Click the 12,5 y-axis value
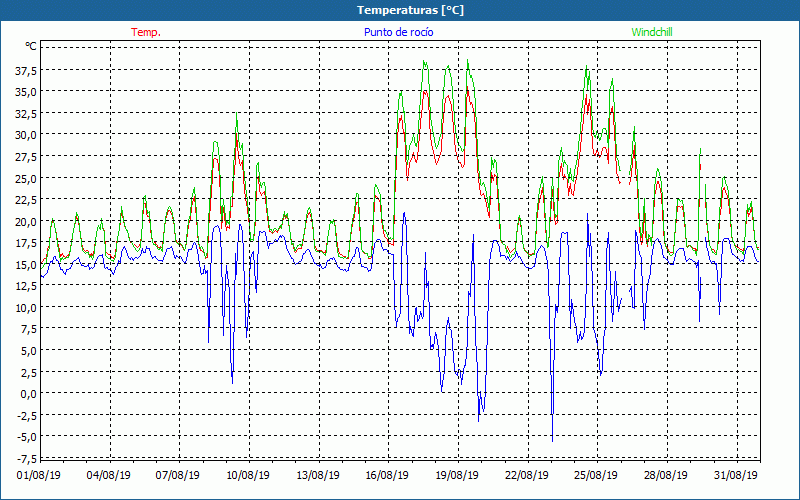The width and height of the screenshot is (800, 500). tap(26, 286)
